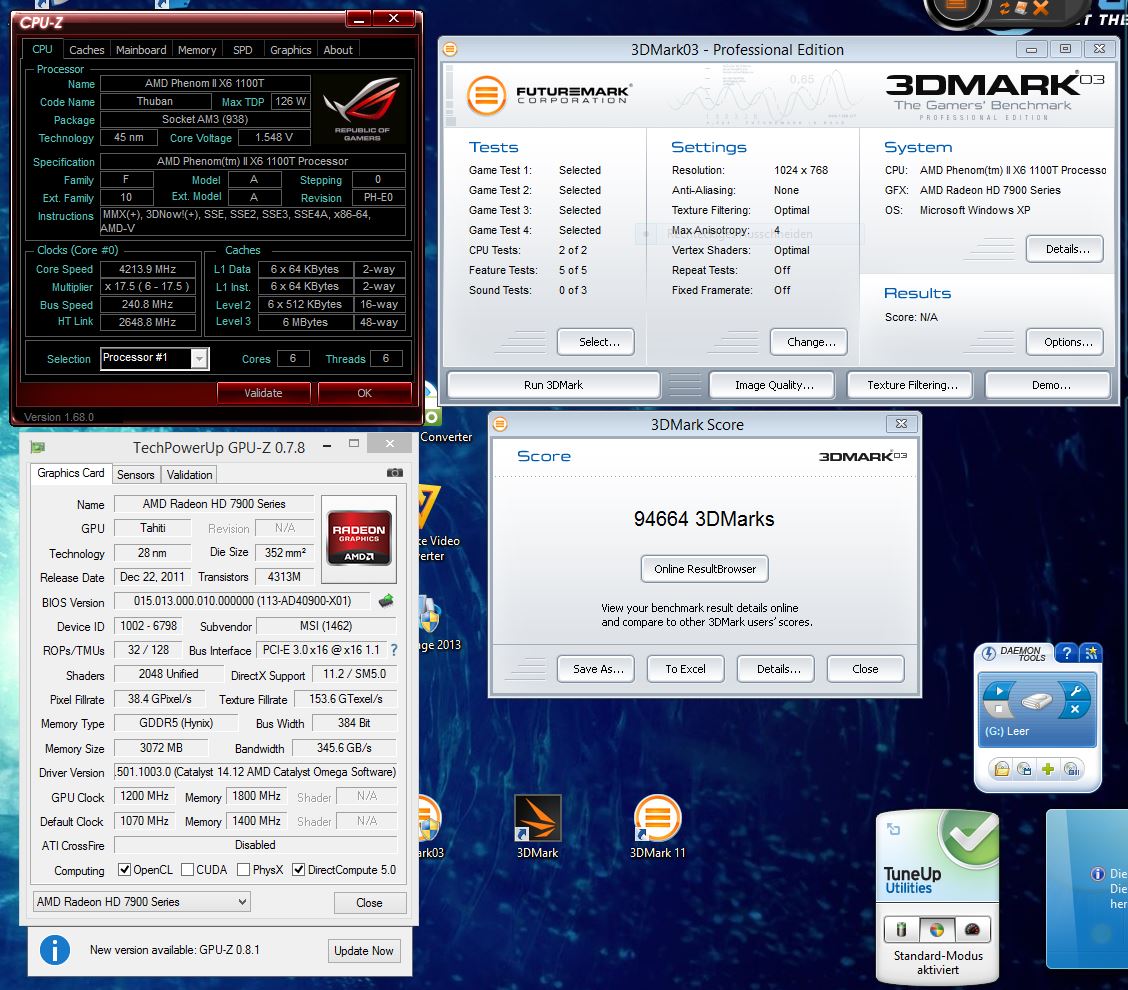Switch to CPU-Z Memory tab
The height and width of the screenshot is (990, 1128).
(197, 50)
